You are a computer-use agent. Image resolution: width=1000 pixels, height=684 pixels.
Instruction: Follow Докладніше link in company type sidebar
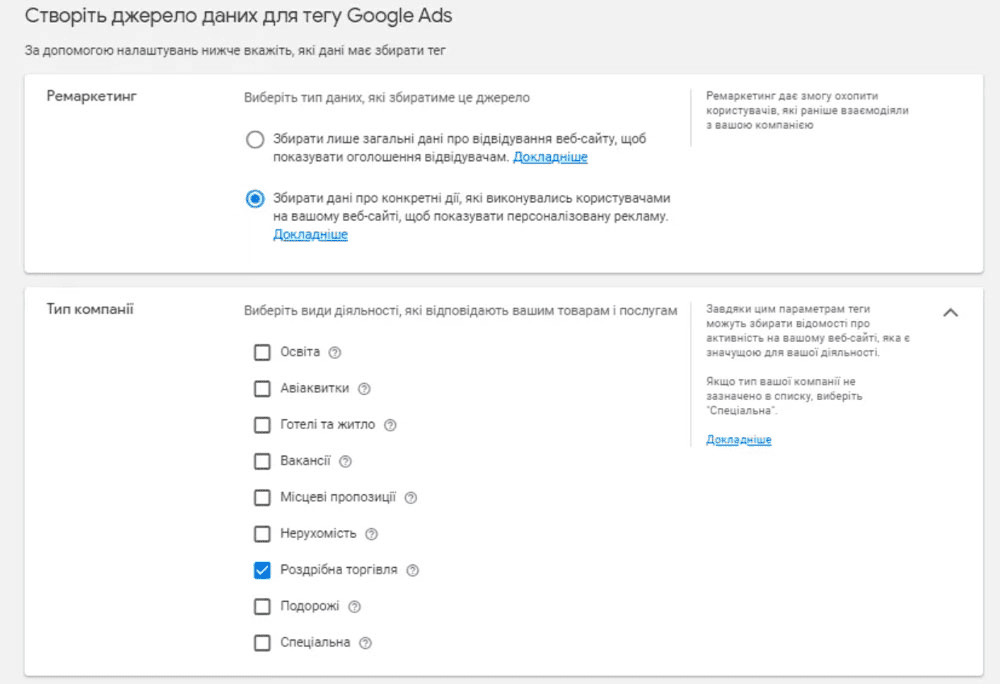pos(739,440)
